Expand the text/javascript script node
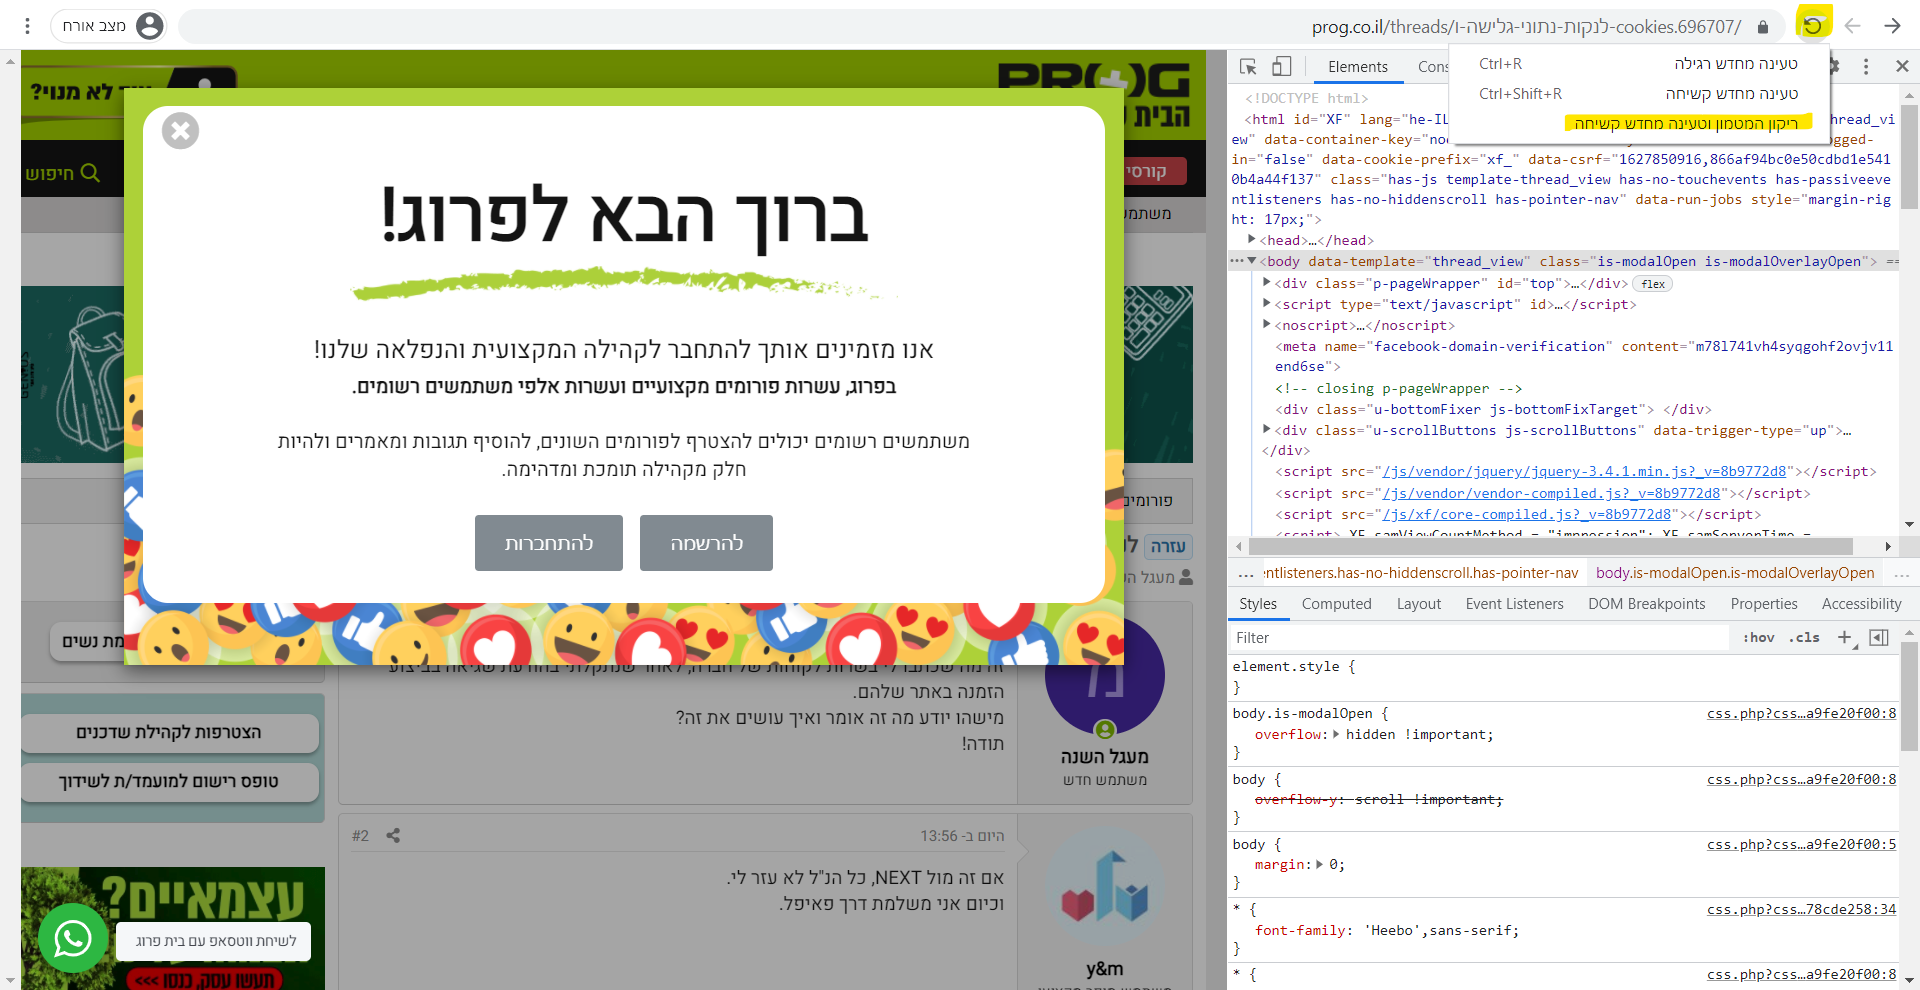 (x=1267, y=304)
